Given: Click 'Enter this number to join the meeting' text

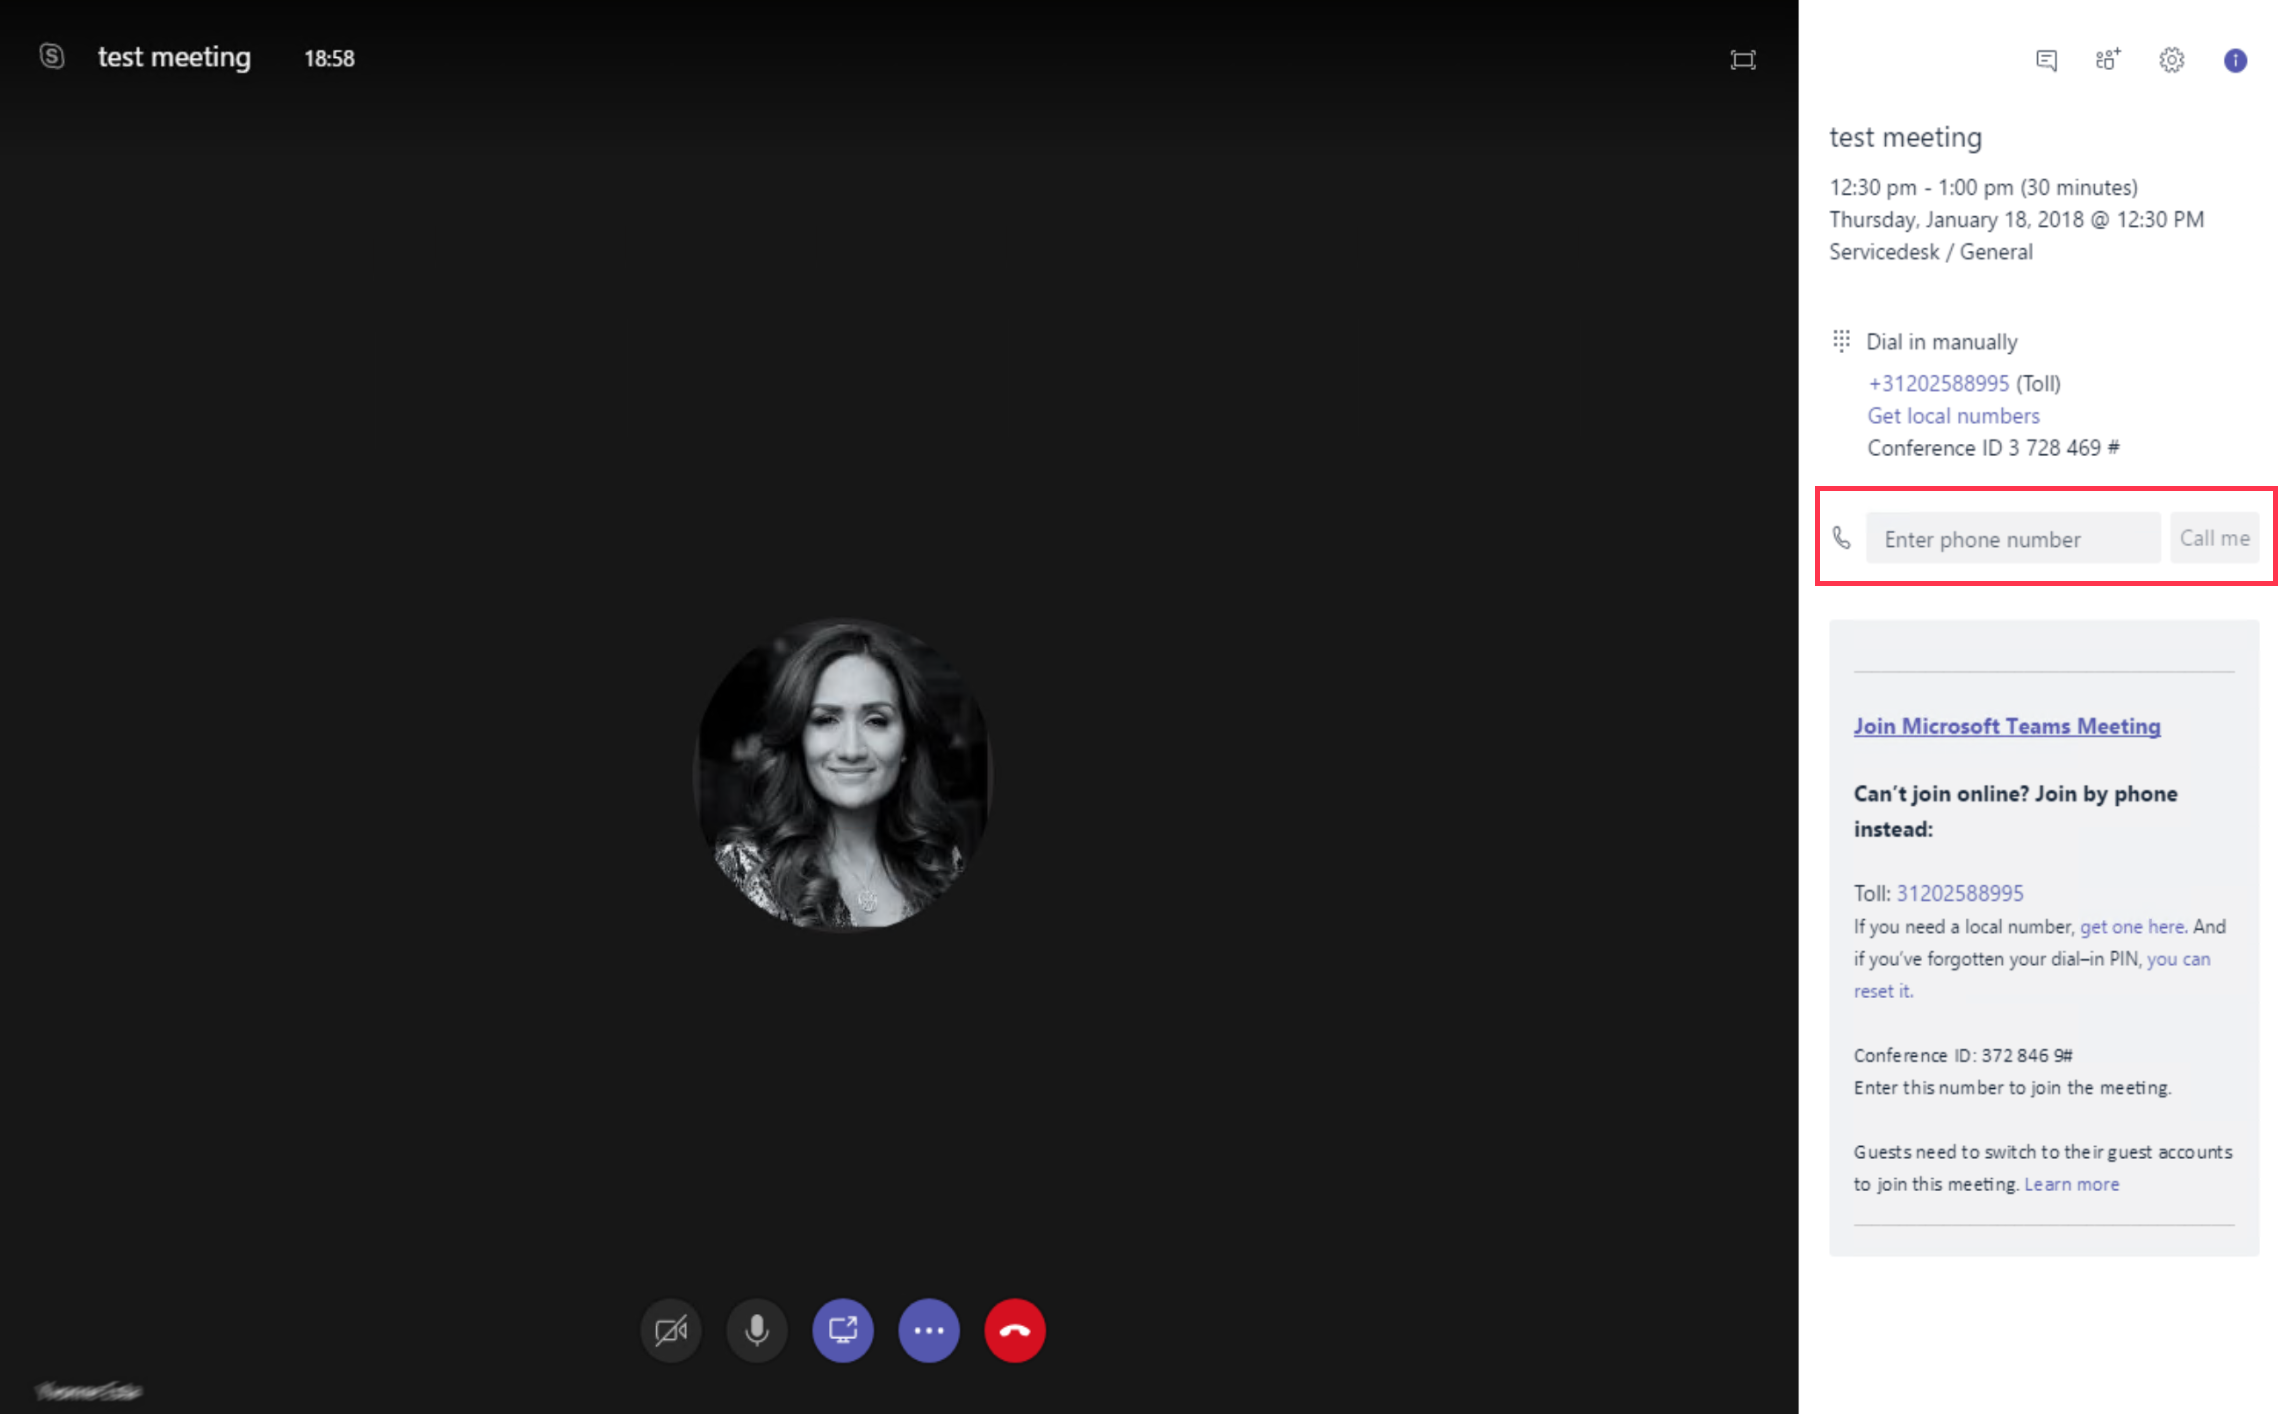Looking at the screenshot, I should [x=2012, y=1087].
